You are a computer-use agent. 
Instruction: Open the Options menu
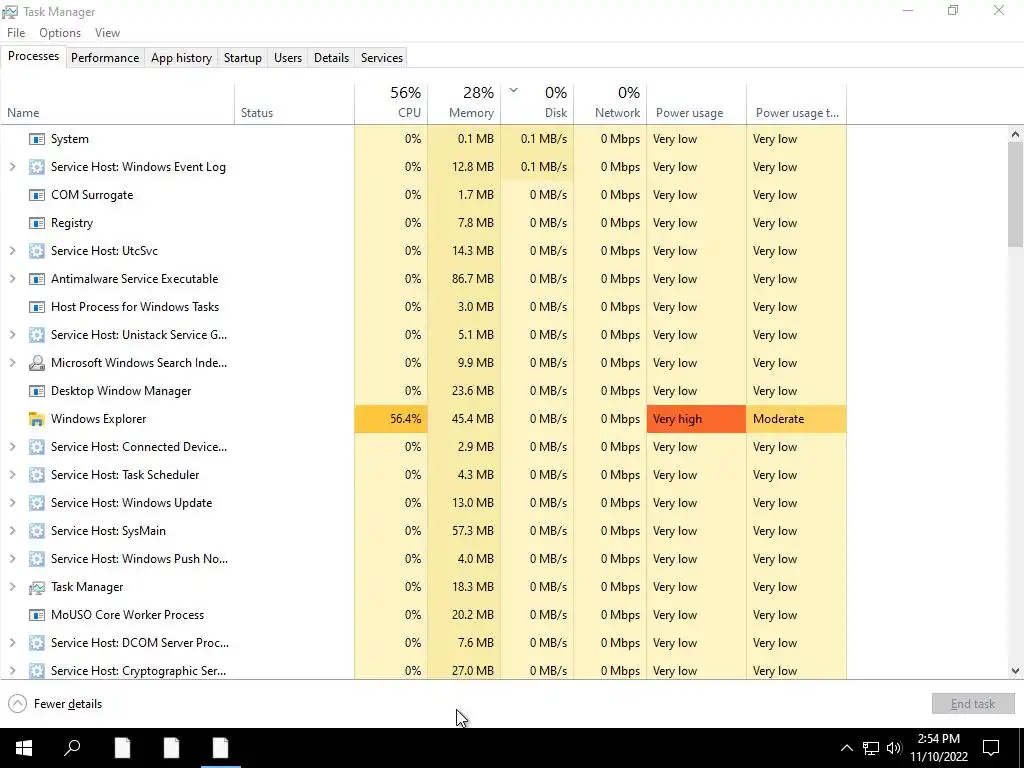(x=60, y=33)
